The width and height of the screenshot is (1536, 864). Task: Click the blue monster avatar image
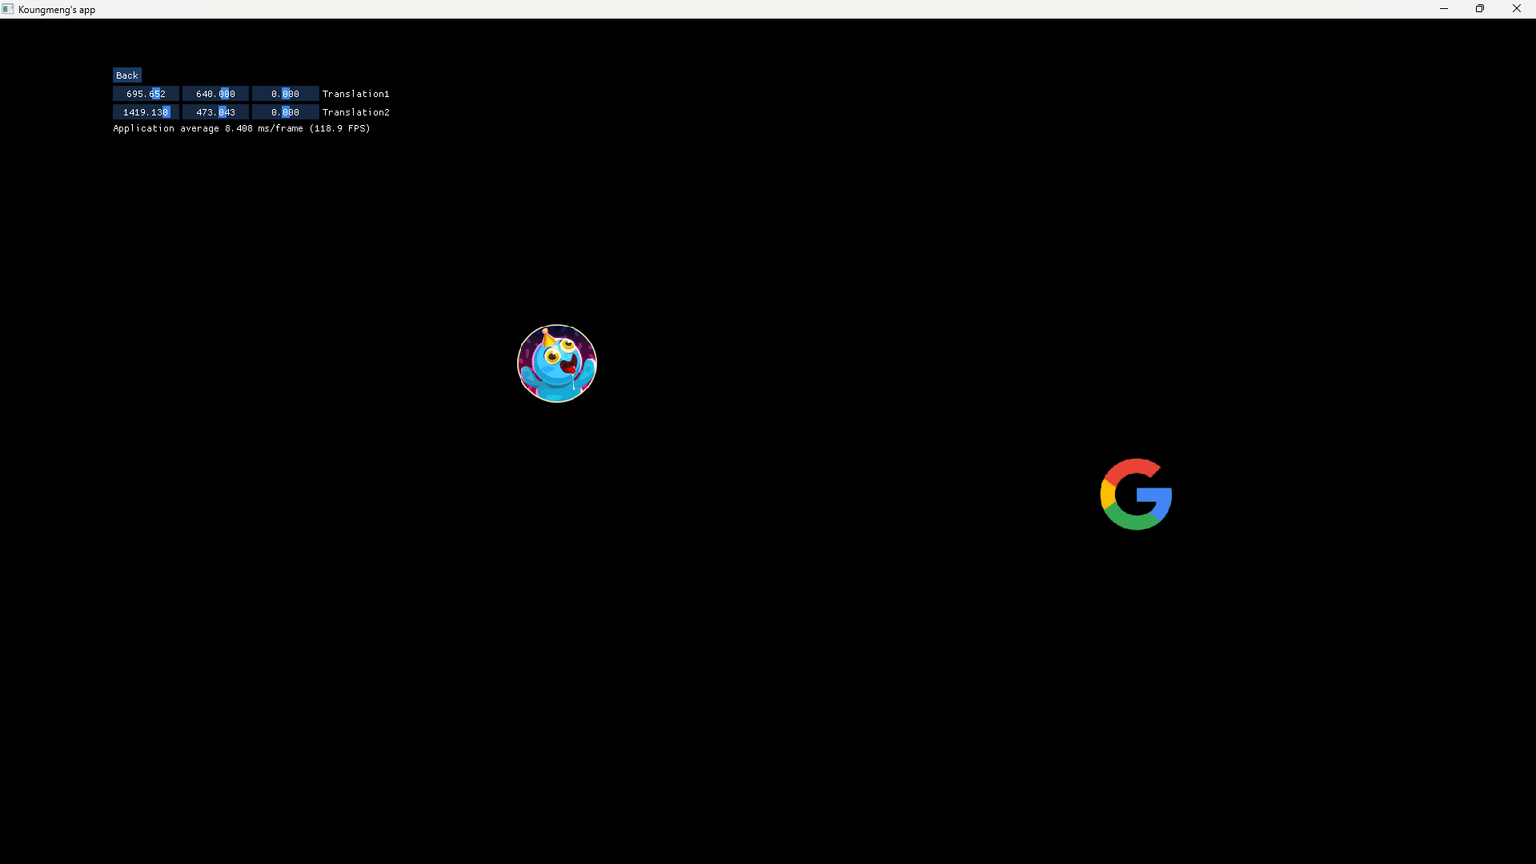coord(557,363)
